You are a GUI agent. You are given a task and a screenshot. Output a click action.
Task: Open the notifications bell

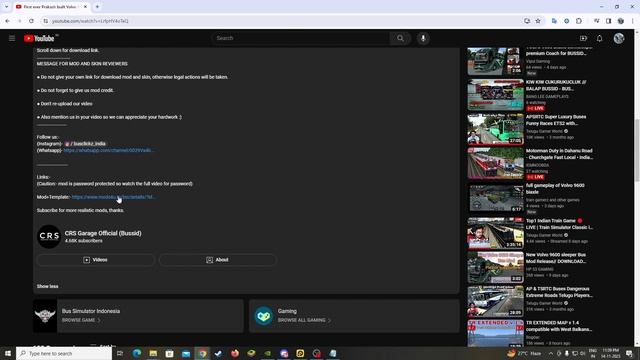point(599,38)
